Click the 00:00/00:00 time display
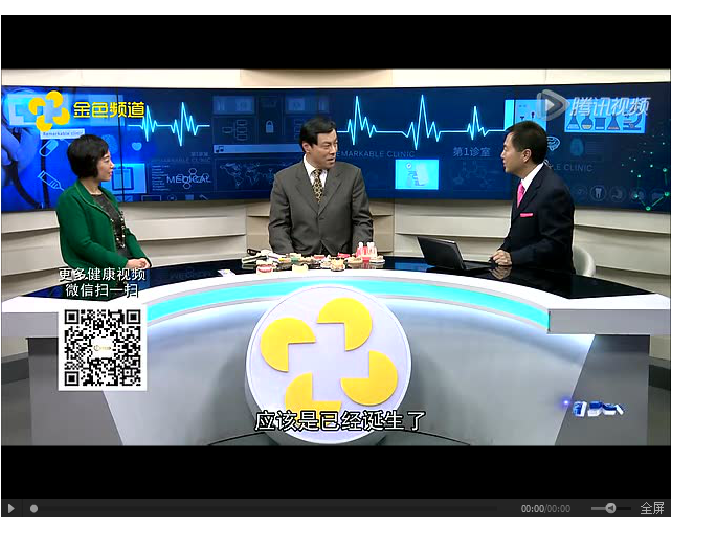722x533 pixels. click(x=545, y=509)
